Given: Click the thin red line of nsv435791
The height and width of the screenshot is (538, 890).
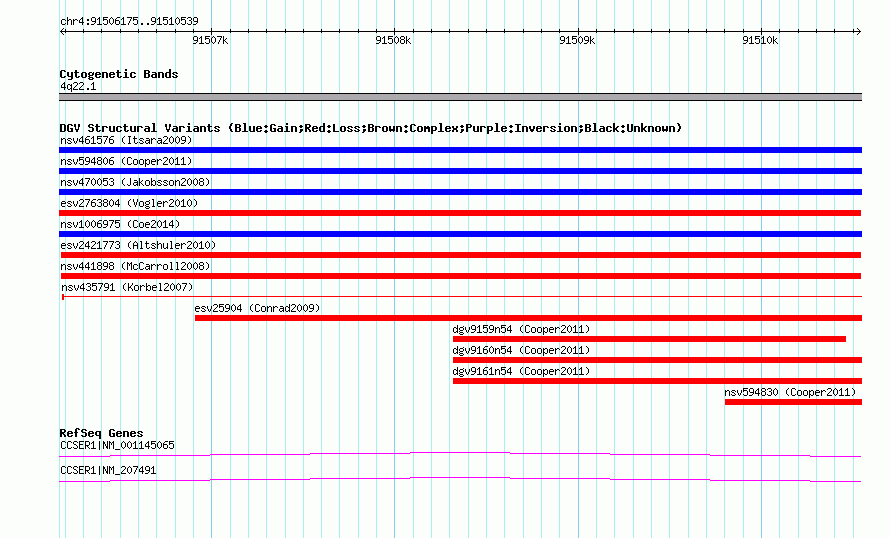Looking at the screenshot, I should pyautogui.click(x=462, y=296).
